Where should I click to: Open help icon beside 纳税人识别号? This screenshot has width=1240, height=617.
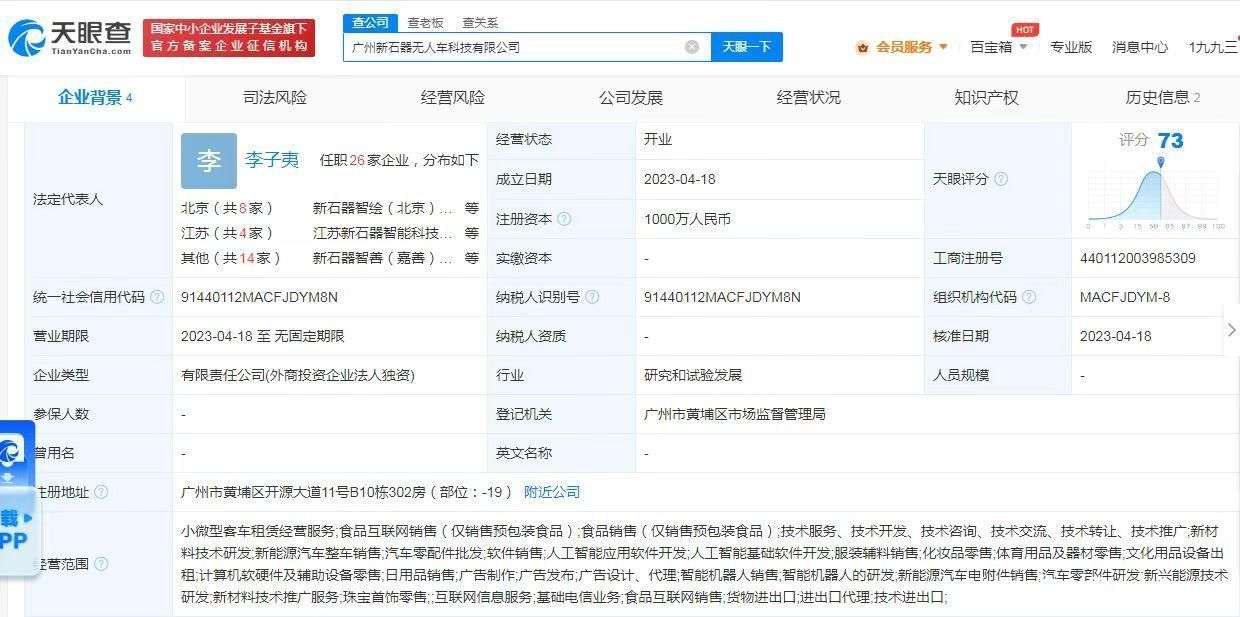[592, 297]
